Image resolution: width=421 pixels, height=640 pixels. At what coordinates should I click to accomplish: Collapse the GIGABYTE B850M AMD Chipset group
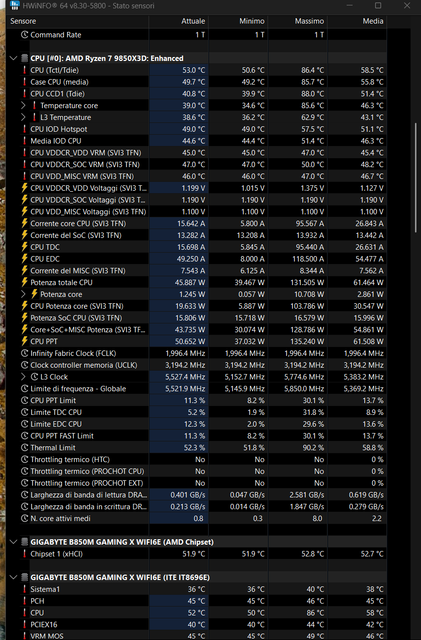tap(13, 542)
